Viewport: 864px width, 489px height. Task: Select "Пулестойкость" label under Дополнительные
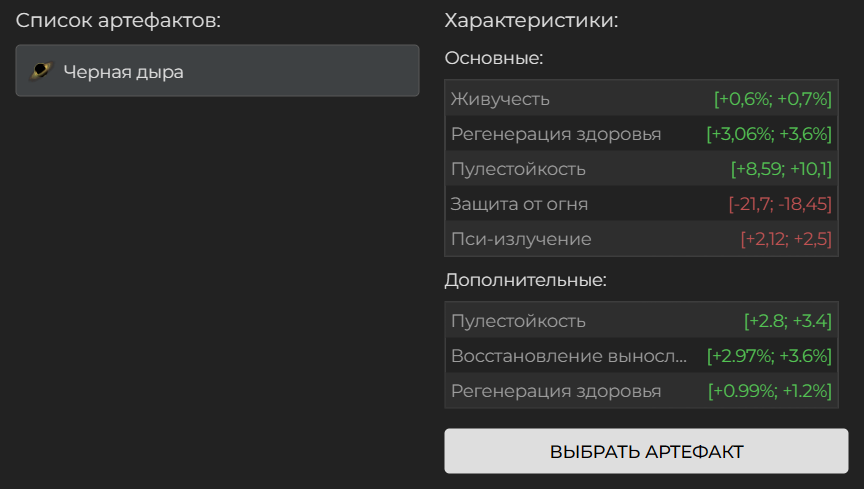click(518, 321)
